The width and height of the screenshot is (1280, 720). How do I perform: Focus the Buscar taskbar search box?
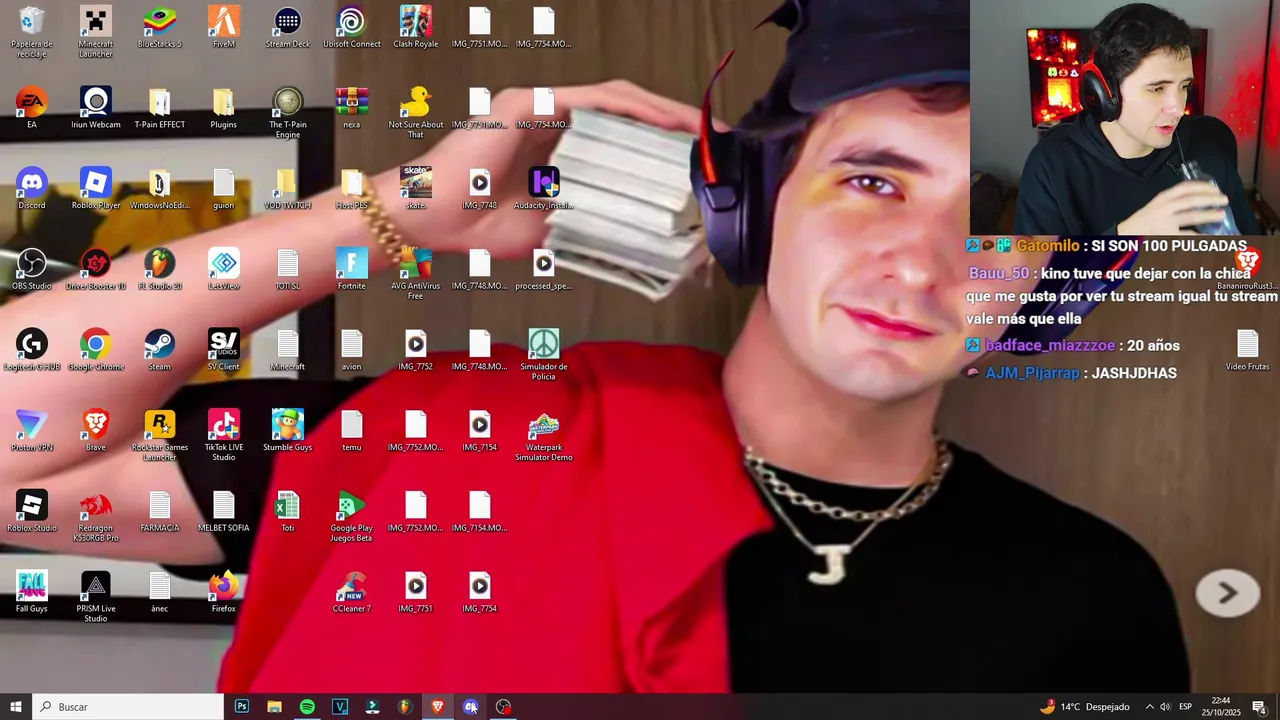click(x=128, y=707)
